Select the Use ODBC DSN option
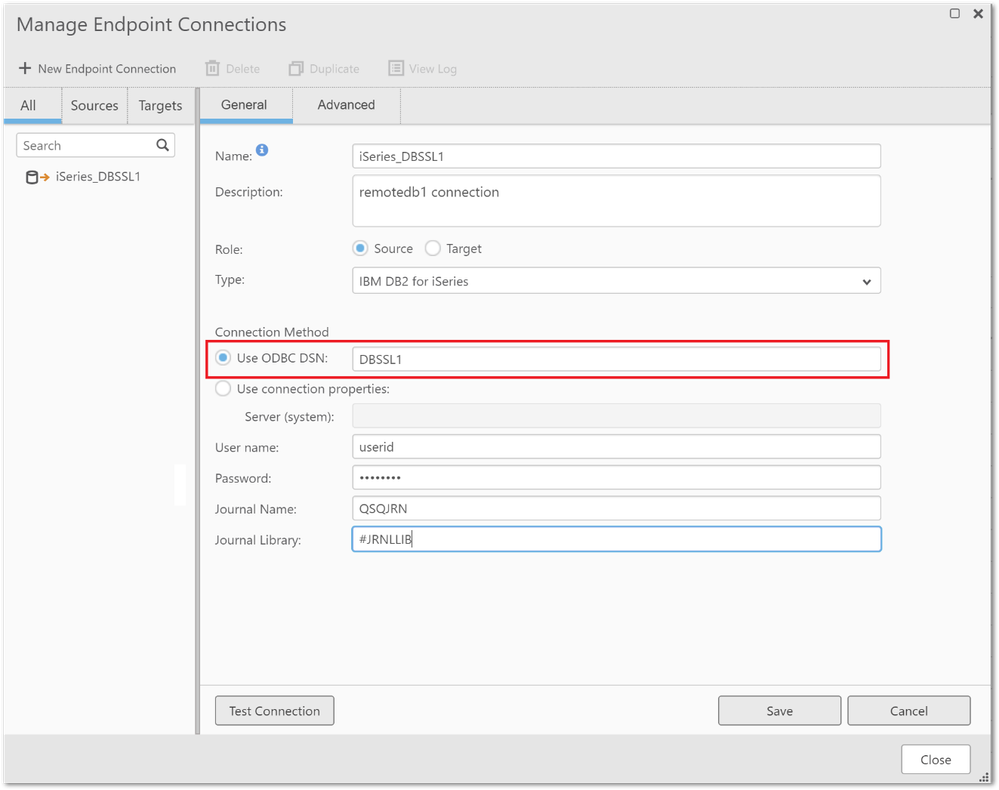The width and height of the screenshot is (999, 790). (222, 357)
